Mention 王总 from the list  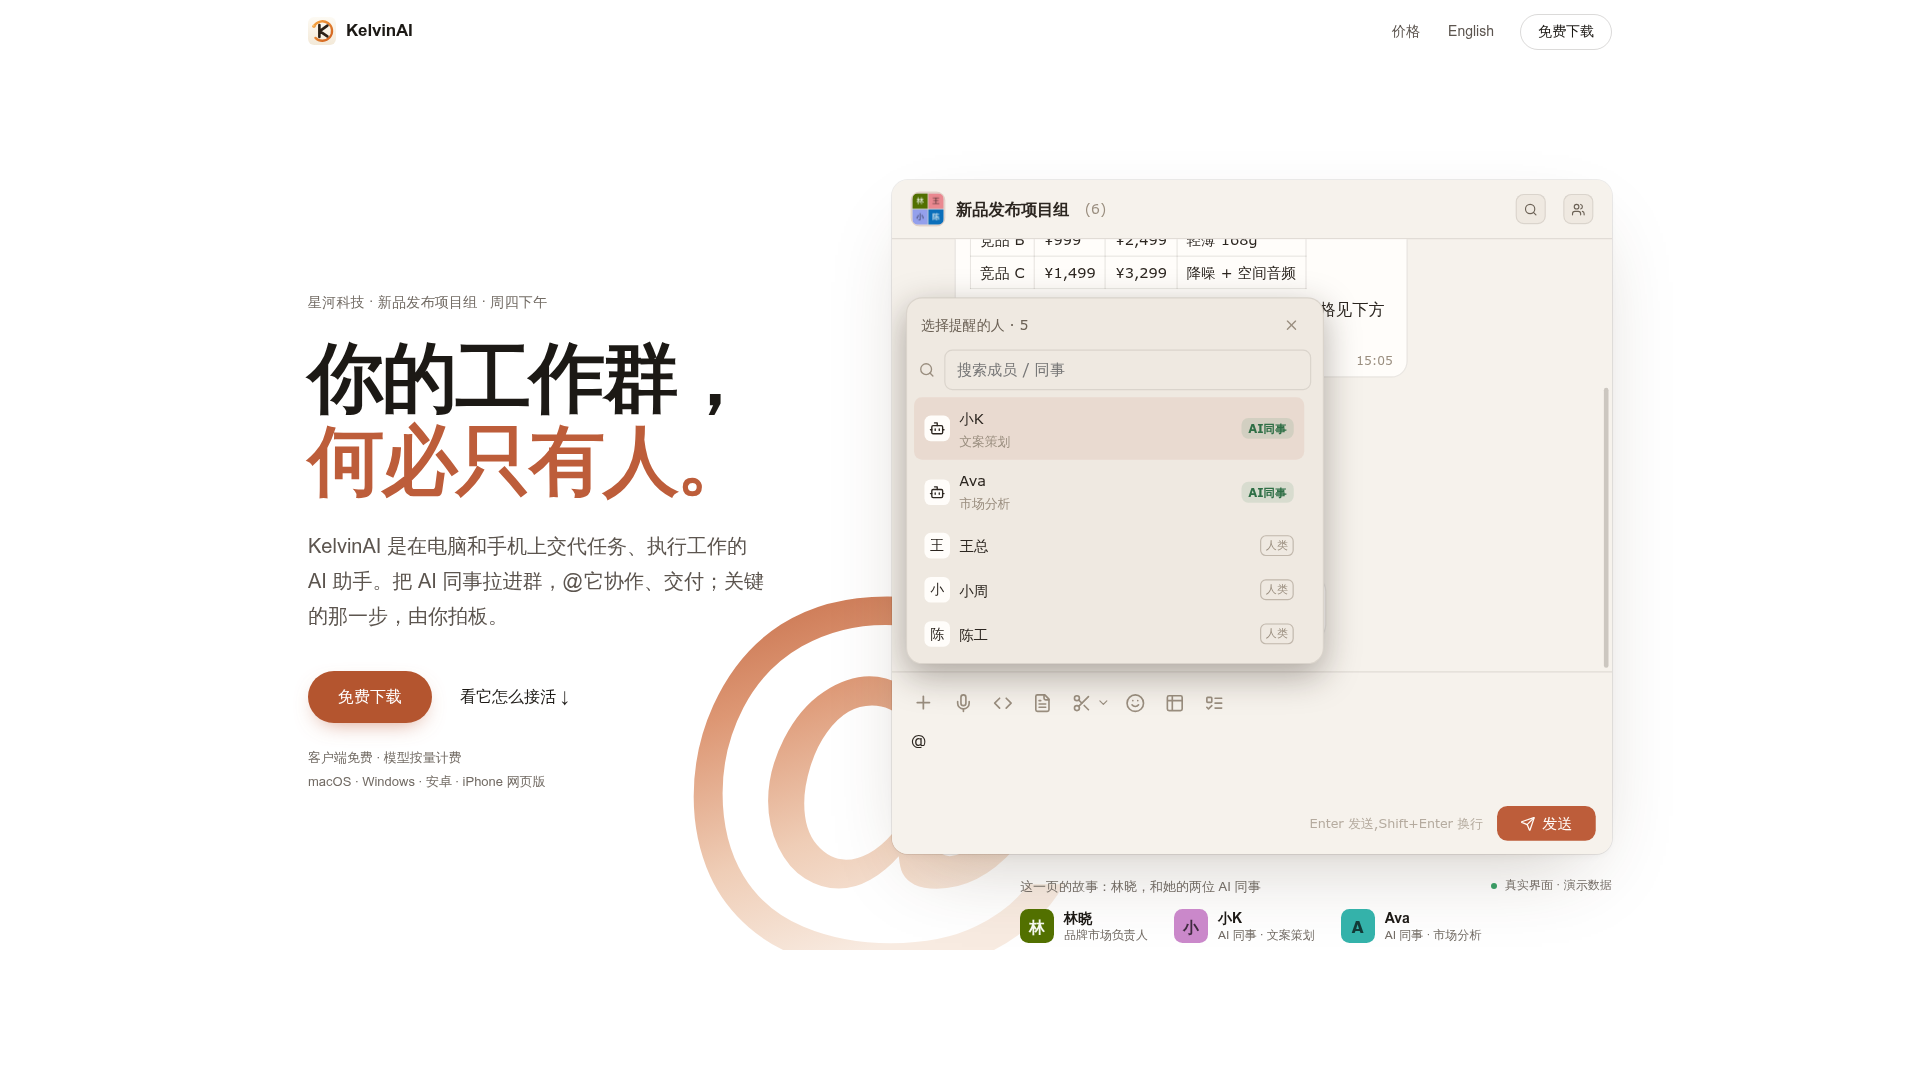[1109, 546]
